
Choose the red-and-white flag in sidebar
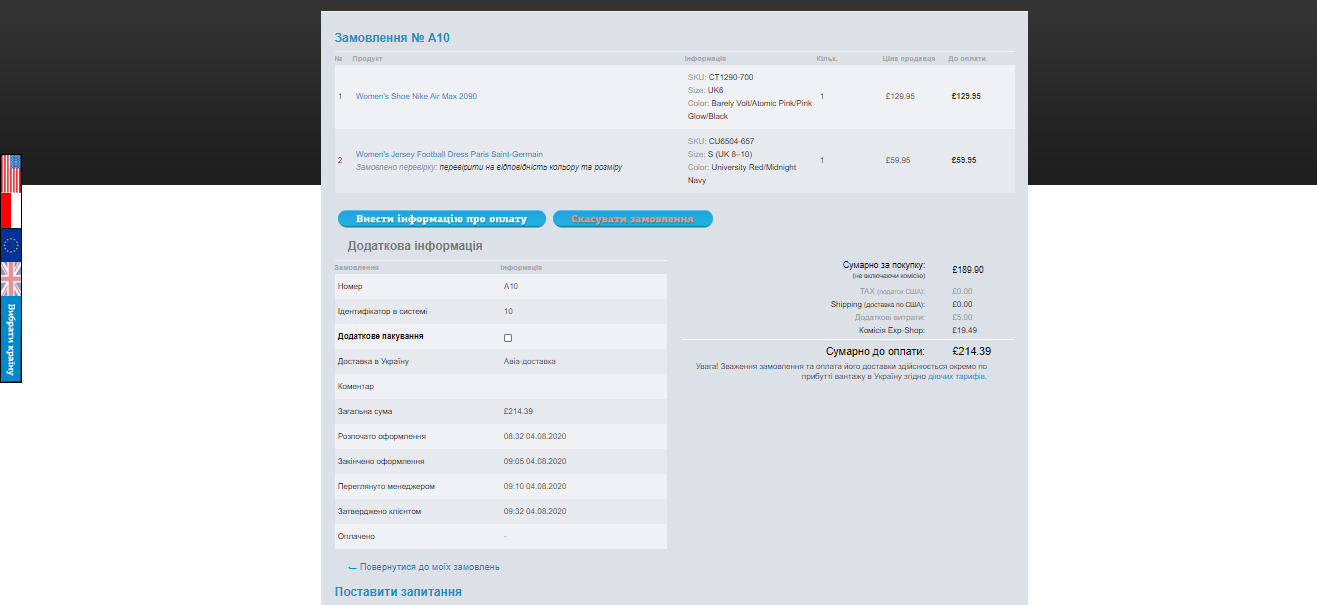pos(11,210)
